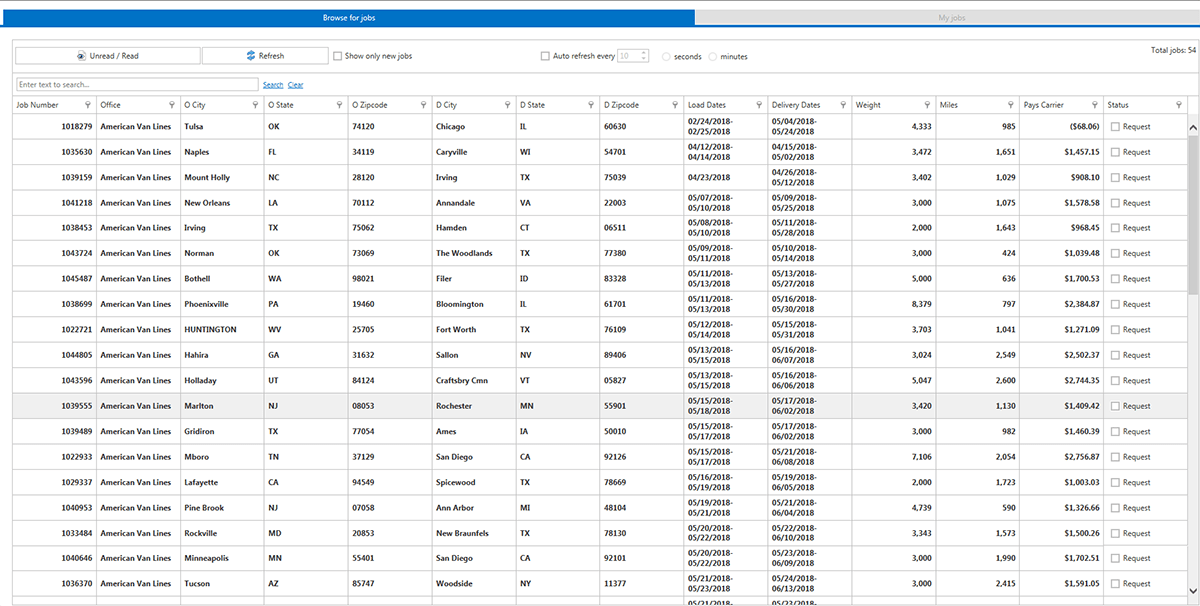Choose the minutes radio option
This screenshot has width=1200, height=606.
(713, 57)
